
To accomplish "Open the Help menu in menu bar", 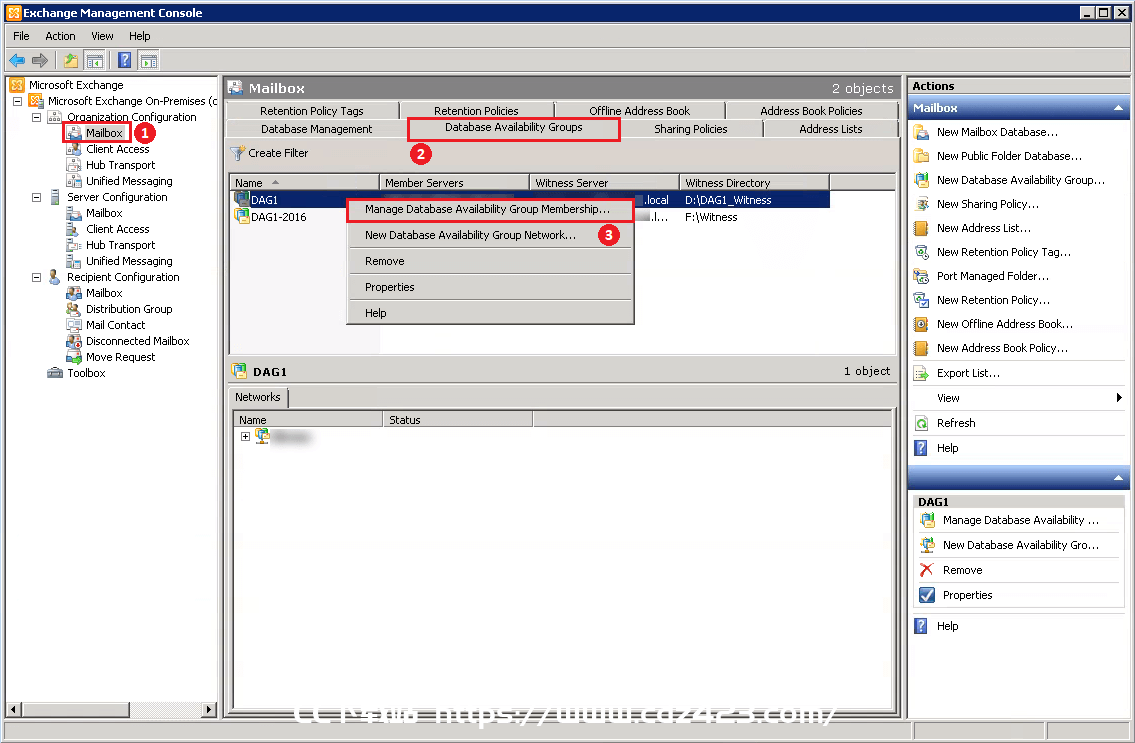I will (140, 36).
